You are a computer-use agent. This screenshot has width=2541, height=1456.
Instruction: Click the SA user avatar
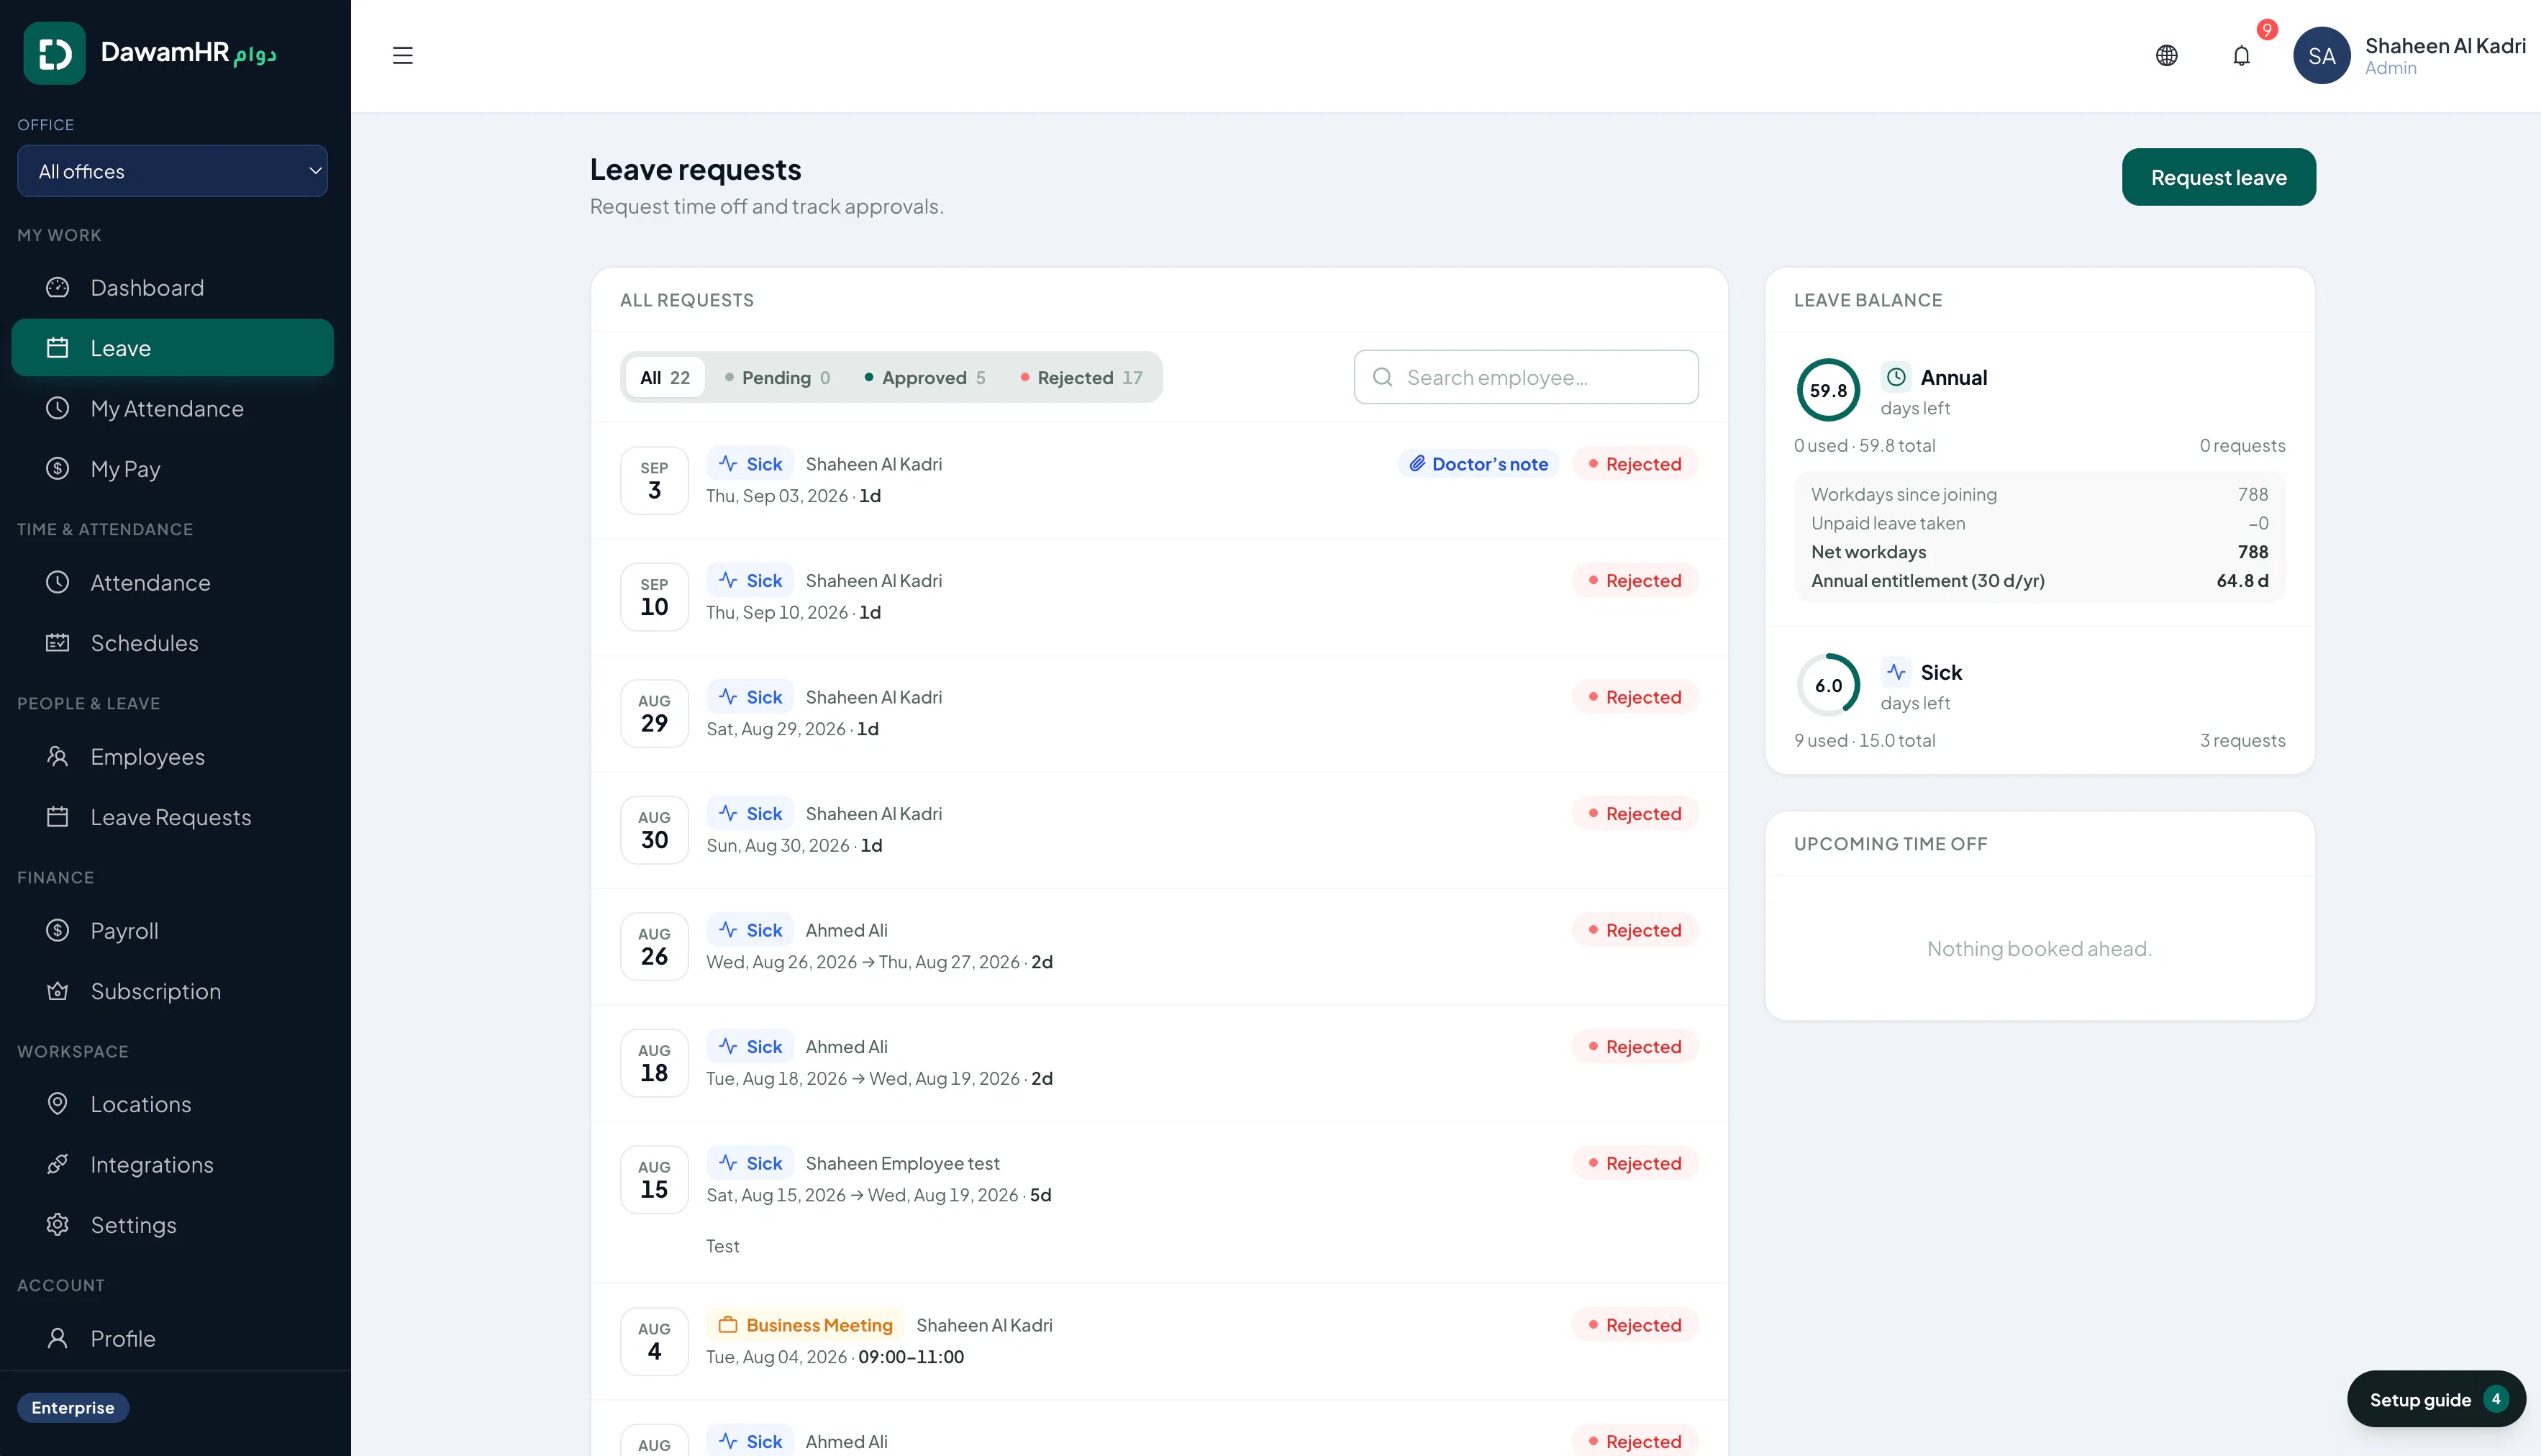coord(2321,55)
